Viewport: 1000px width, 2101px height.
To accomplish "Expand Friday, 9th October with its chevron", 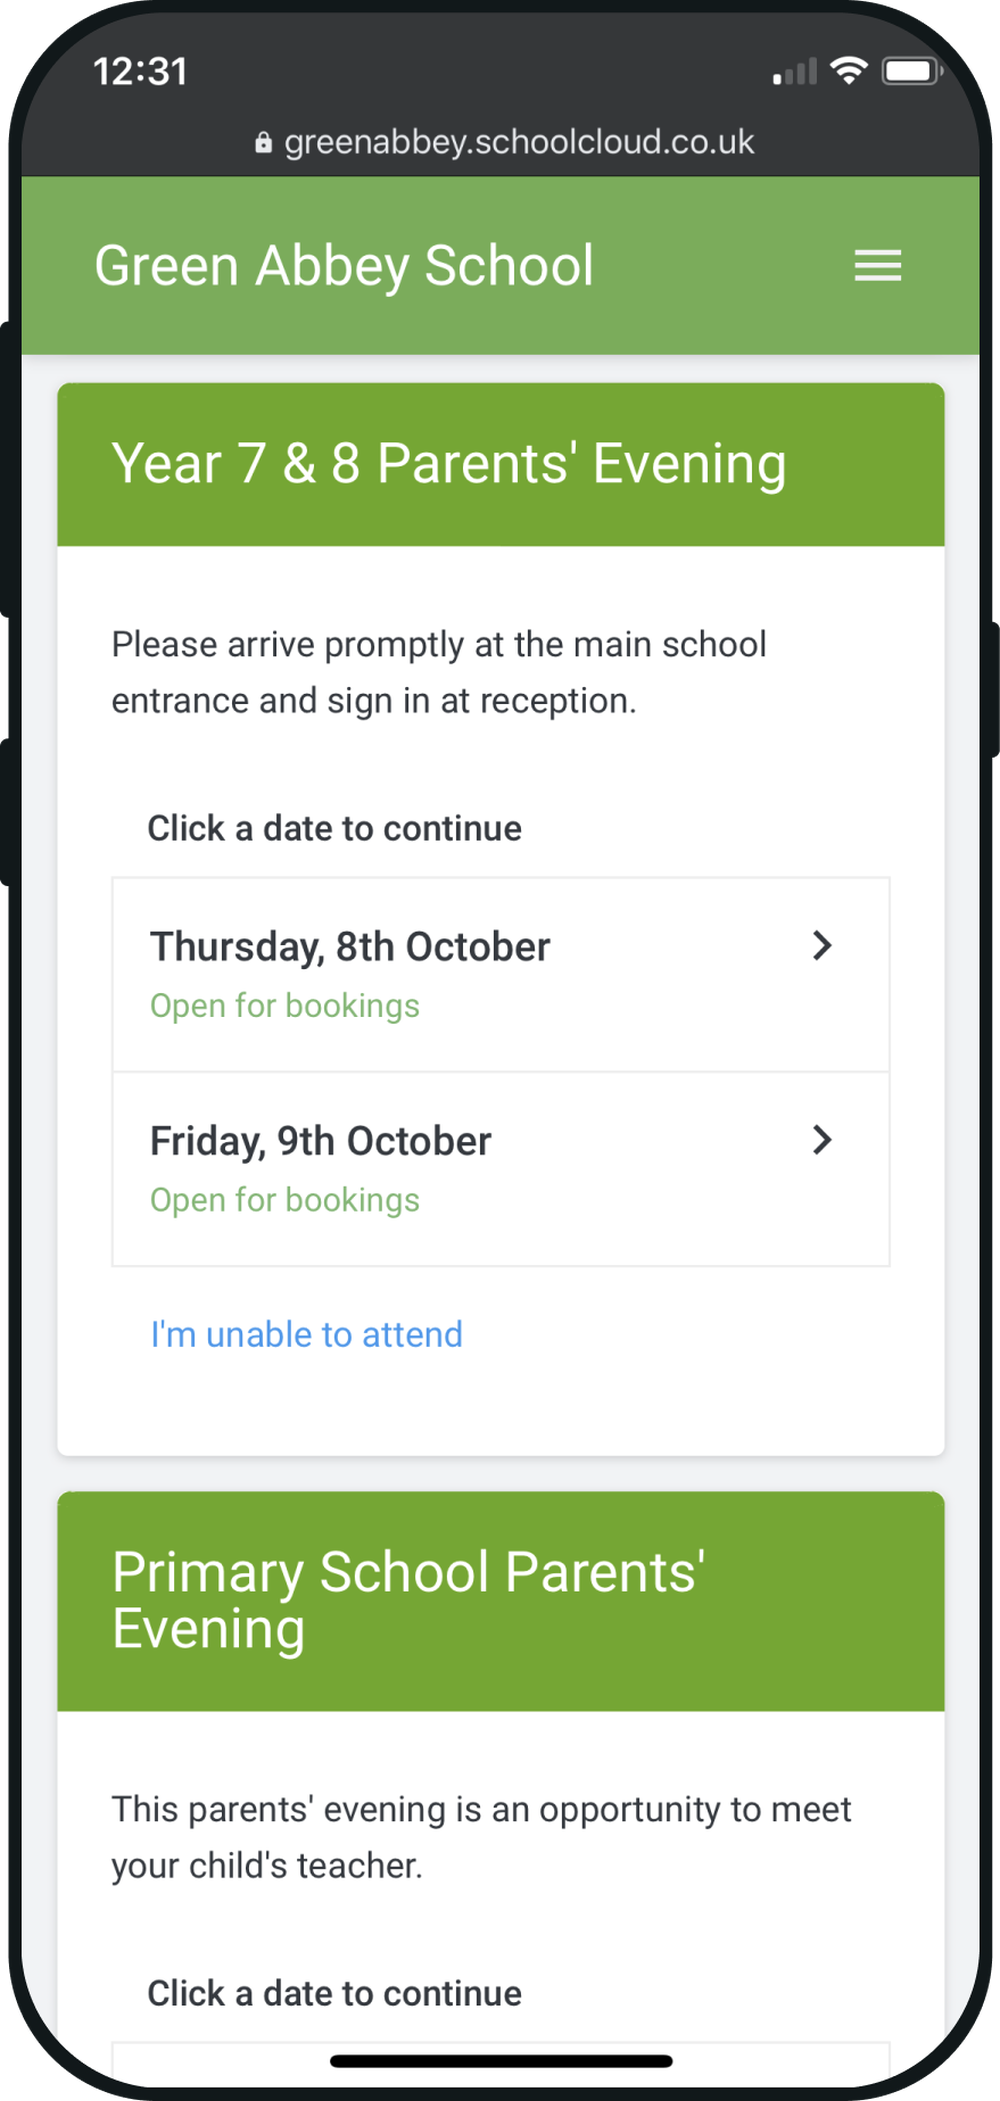I will pos(822,1140).
